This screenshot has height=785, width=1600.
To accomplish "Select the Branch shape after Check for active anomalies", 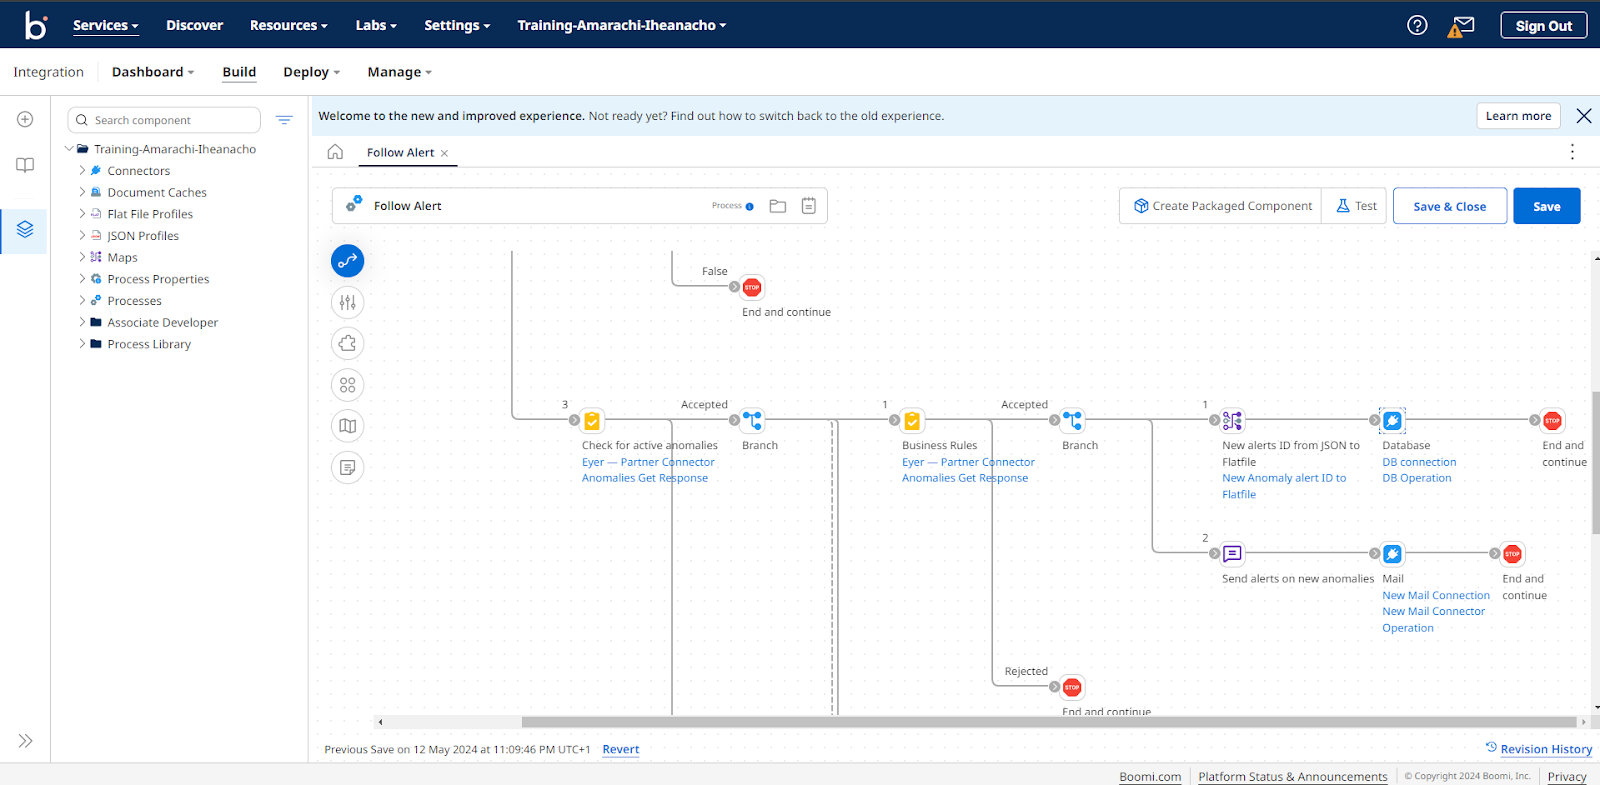I will [x=752, y=421].
